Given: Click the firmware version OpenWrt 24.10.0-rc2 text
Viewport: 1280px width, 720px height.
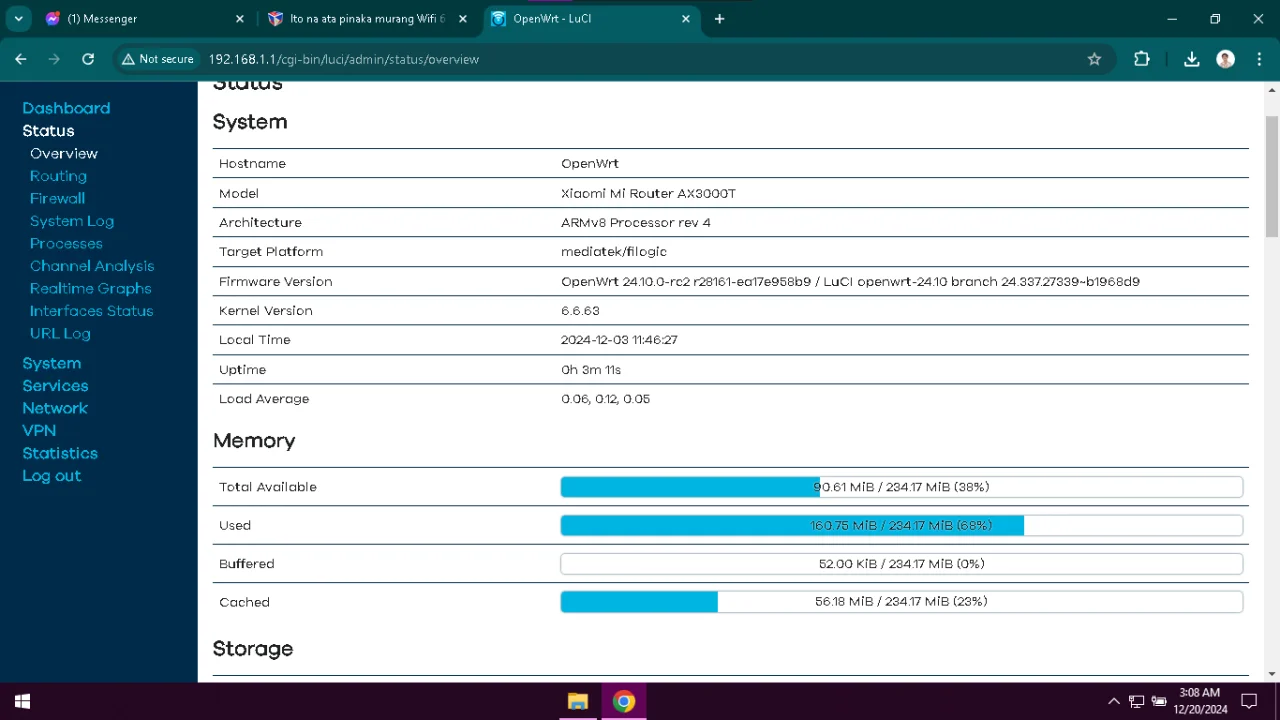Looking at the screenshot, I should coord(850,281).
